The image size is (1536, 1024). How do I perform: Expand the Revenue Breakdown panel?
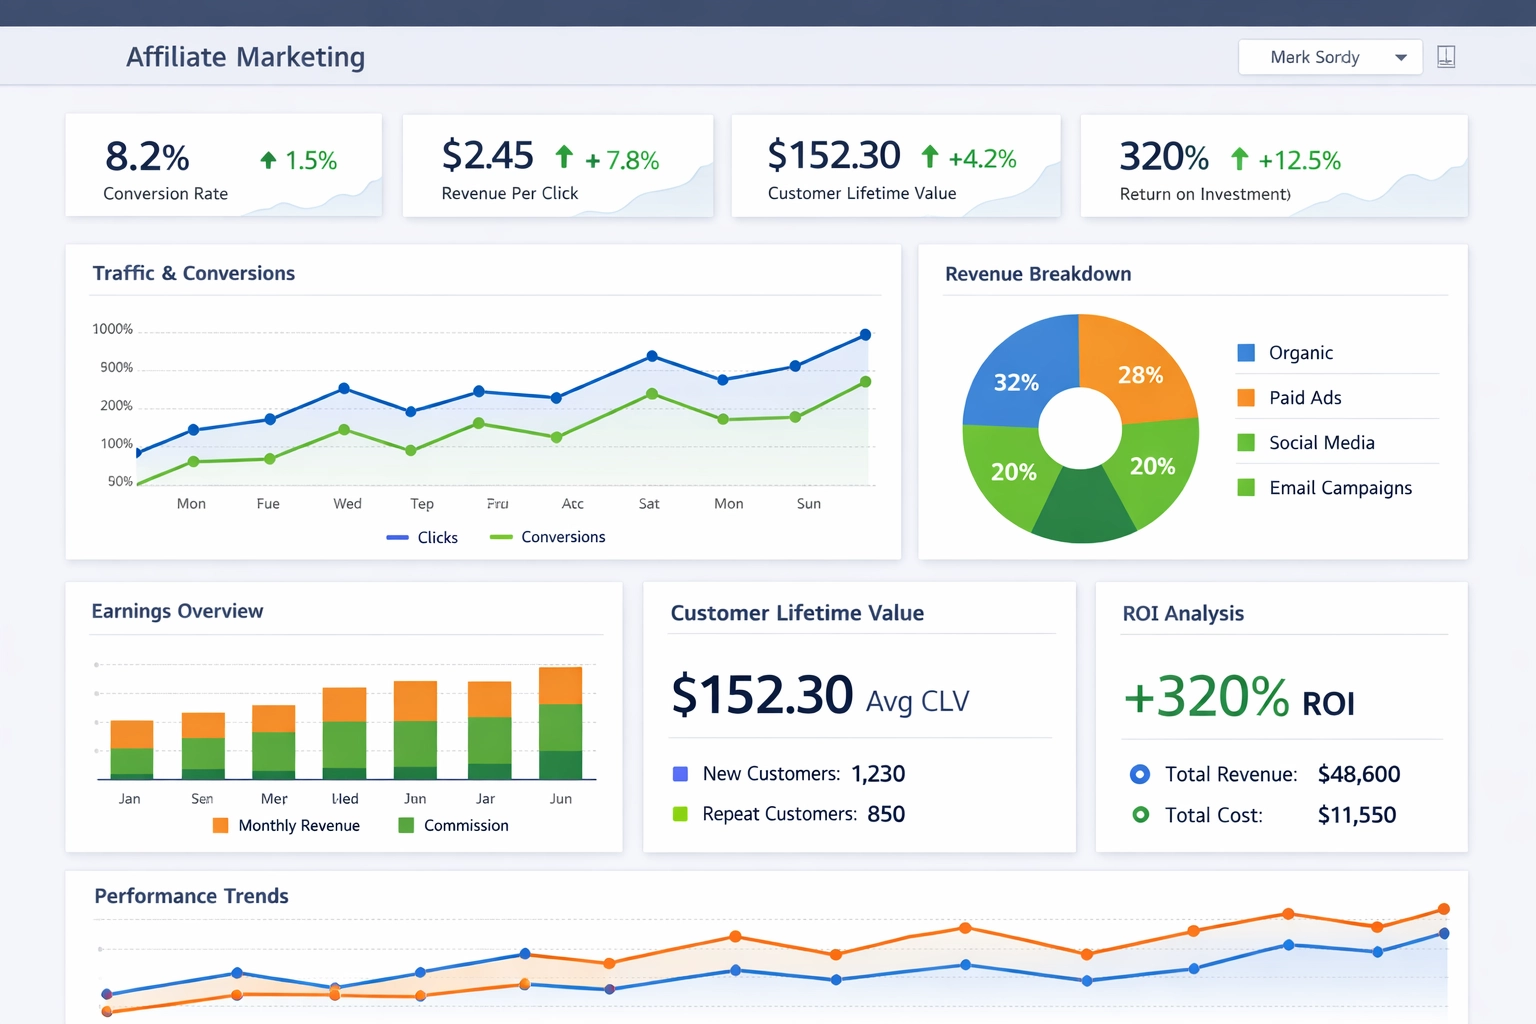pos(1037,273)
